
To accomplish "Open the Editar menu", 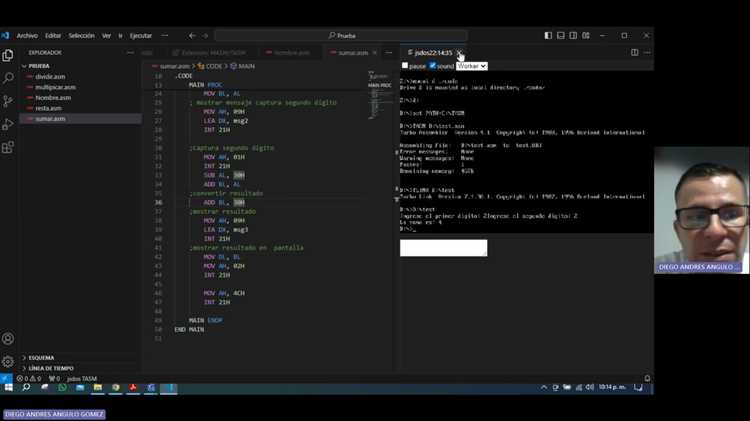I will point(53,35).
